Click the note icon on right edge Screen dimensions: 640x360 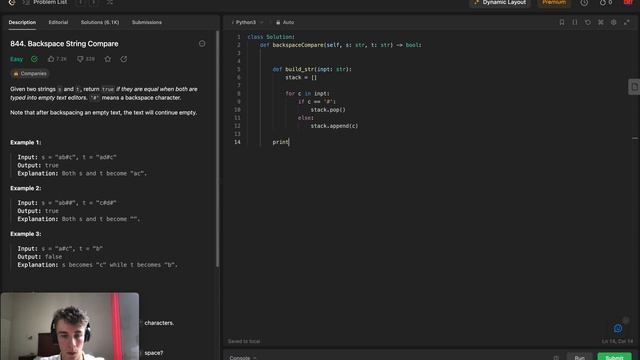point(634,87)
